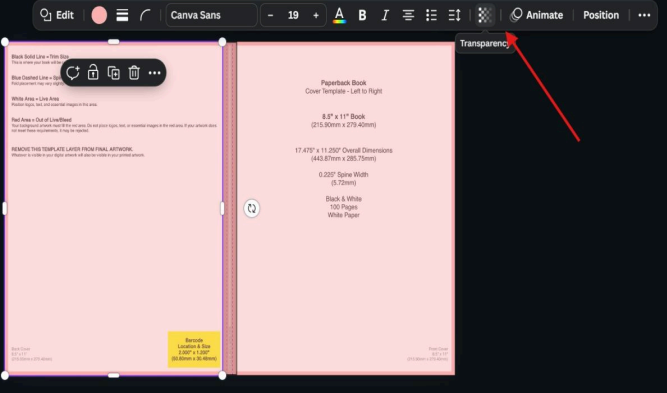Click the rotate handle icon

coord(251,208)
